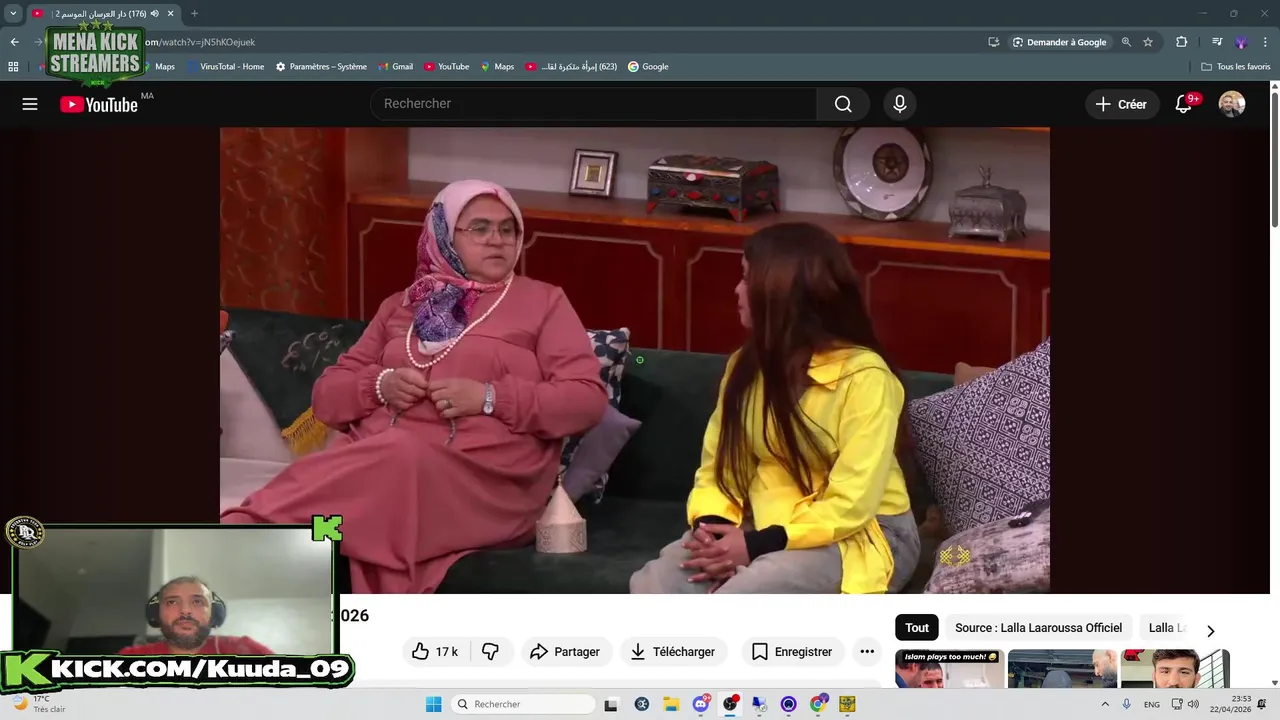Open the YouTube guide hamburger menu

(x=30, y=104)
